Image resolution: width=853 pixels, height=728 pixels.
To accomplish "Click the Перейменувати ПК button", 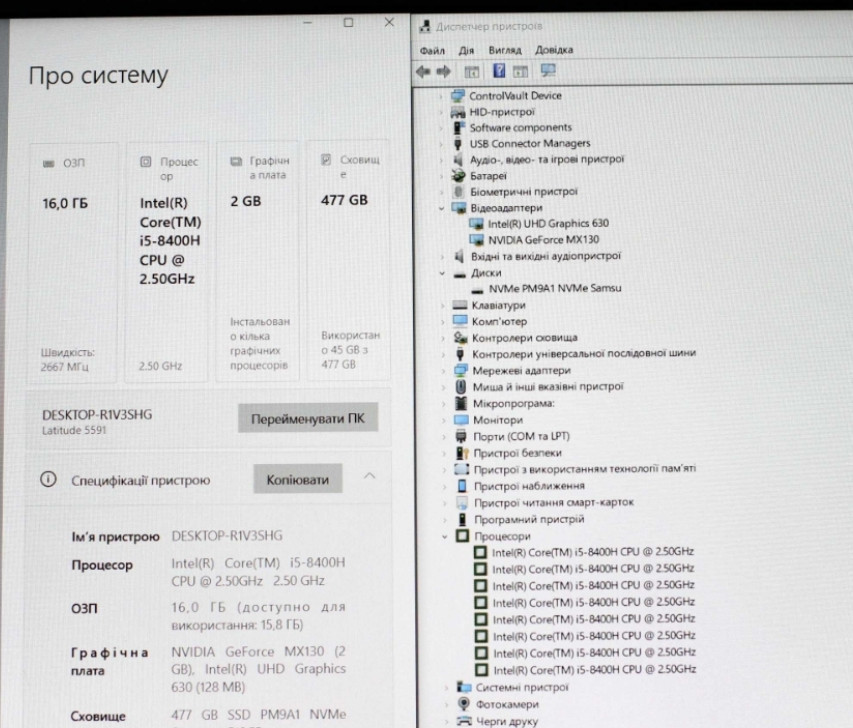I will tap(307, 419).
